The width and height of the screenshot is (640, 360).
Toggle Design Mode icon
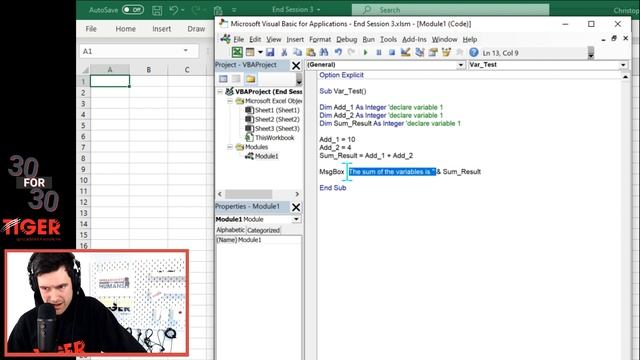point(405,52)
